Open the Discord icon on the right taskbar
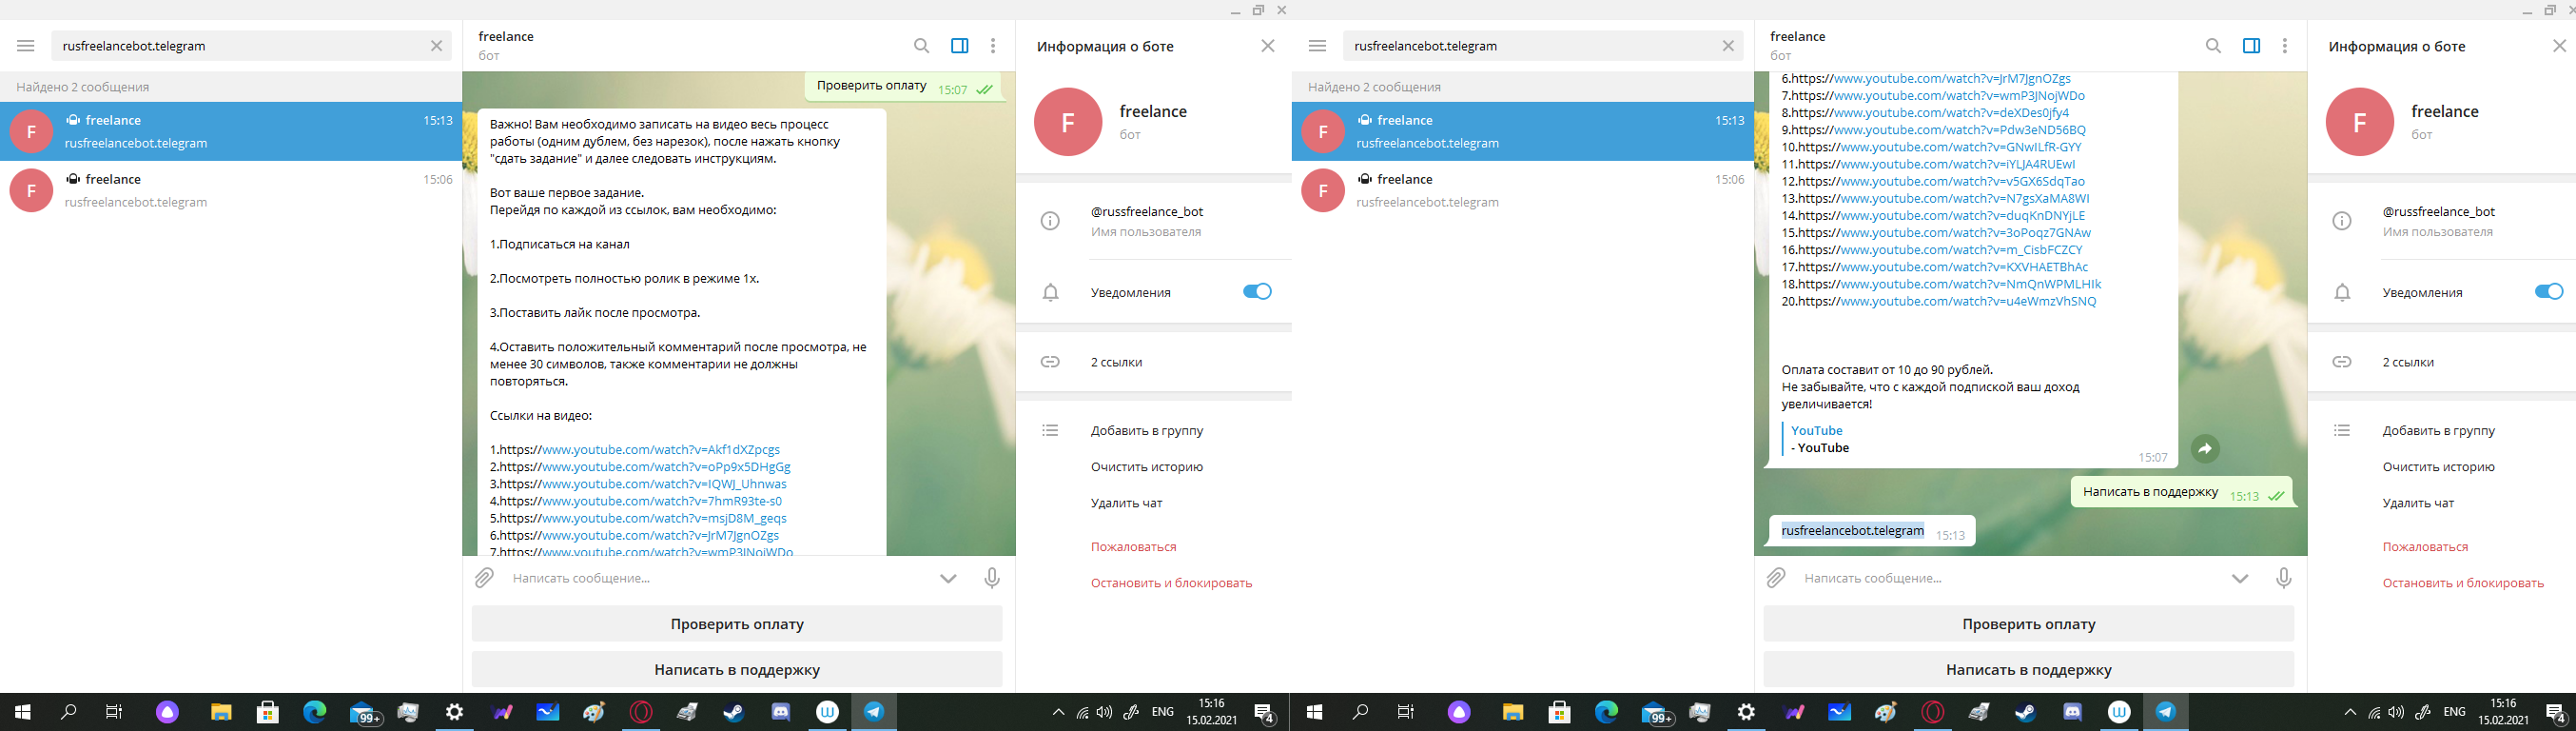Image resolution: width=2576 pixels, height=731 pixels. click(x=2073, y=712)
